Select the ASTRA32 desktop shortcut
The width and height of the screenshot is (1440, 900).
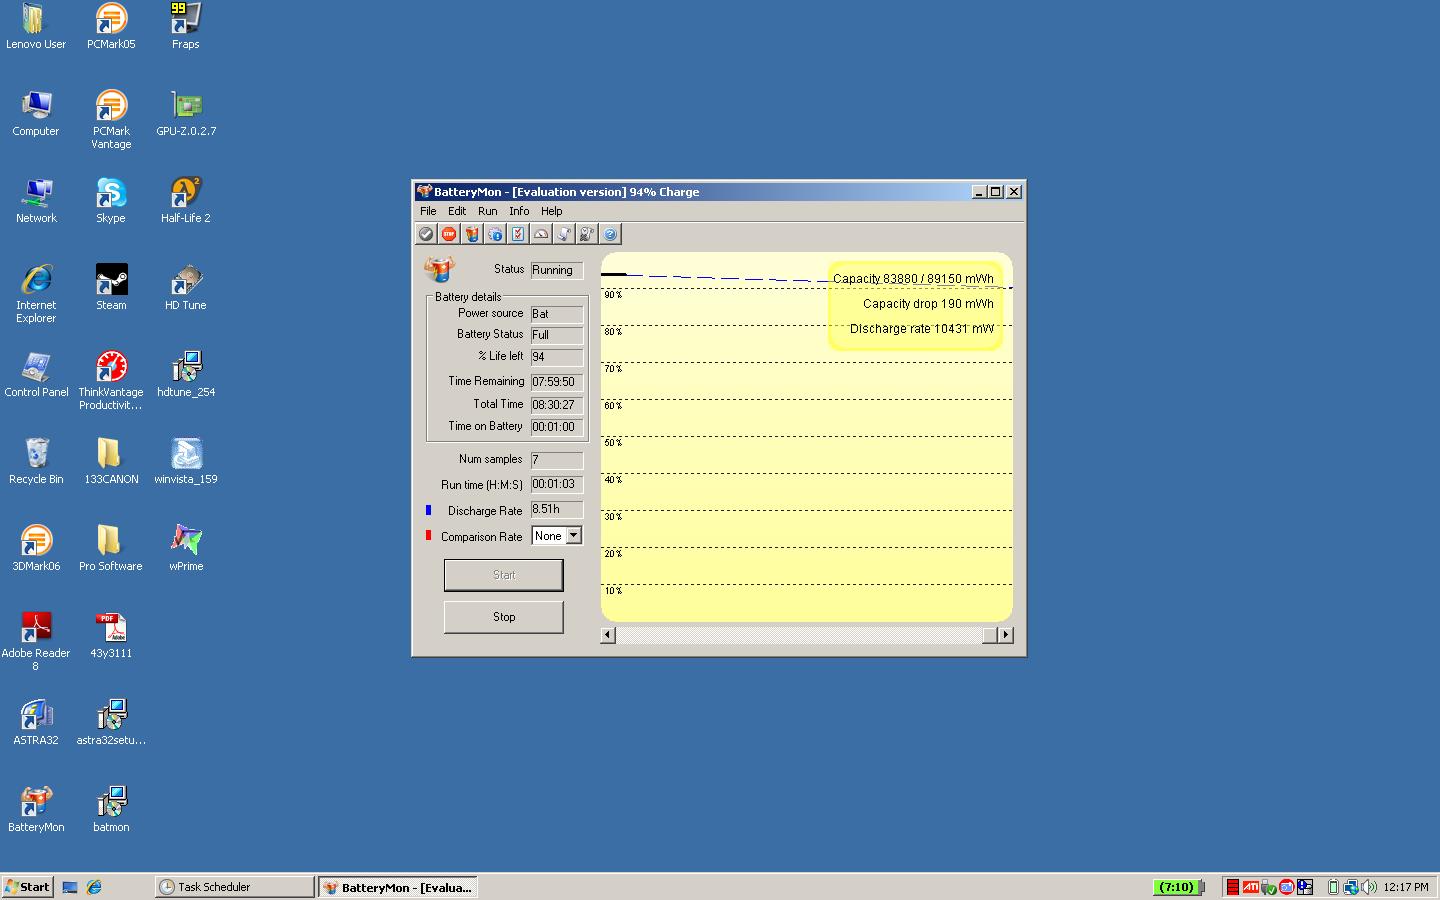click(36, 723)
